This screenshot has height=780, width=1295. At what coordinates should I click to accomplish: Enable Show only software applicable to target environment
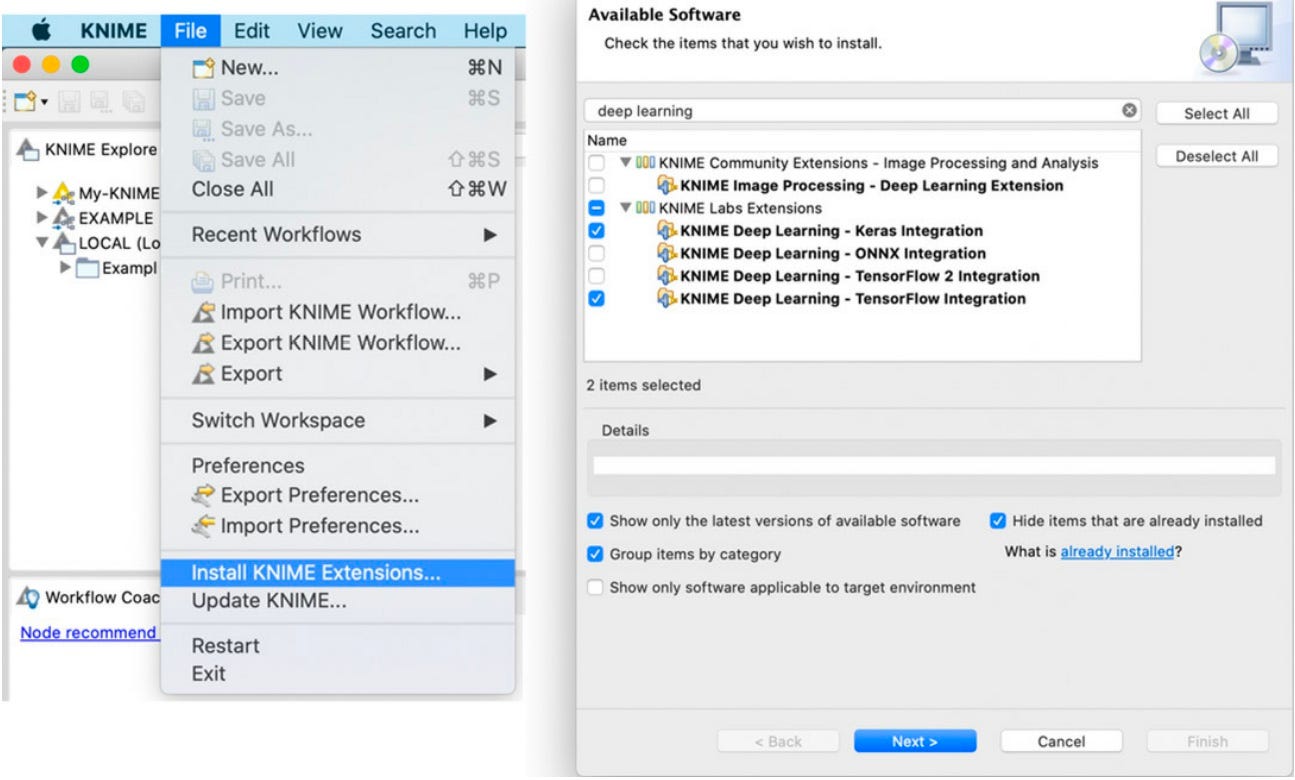coord(596,588)
